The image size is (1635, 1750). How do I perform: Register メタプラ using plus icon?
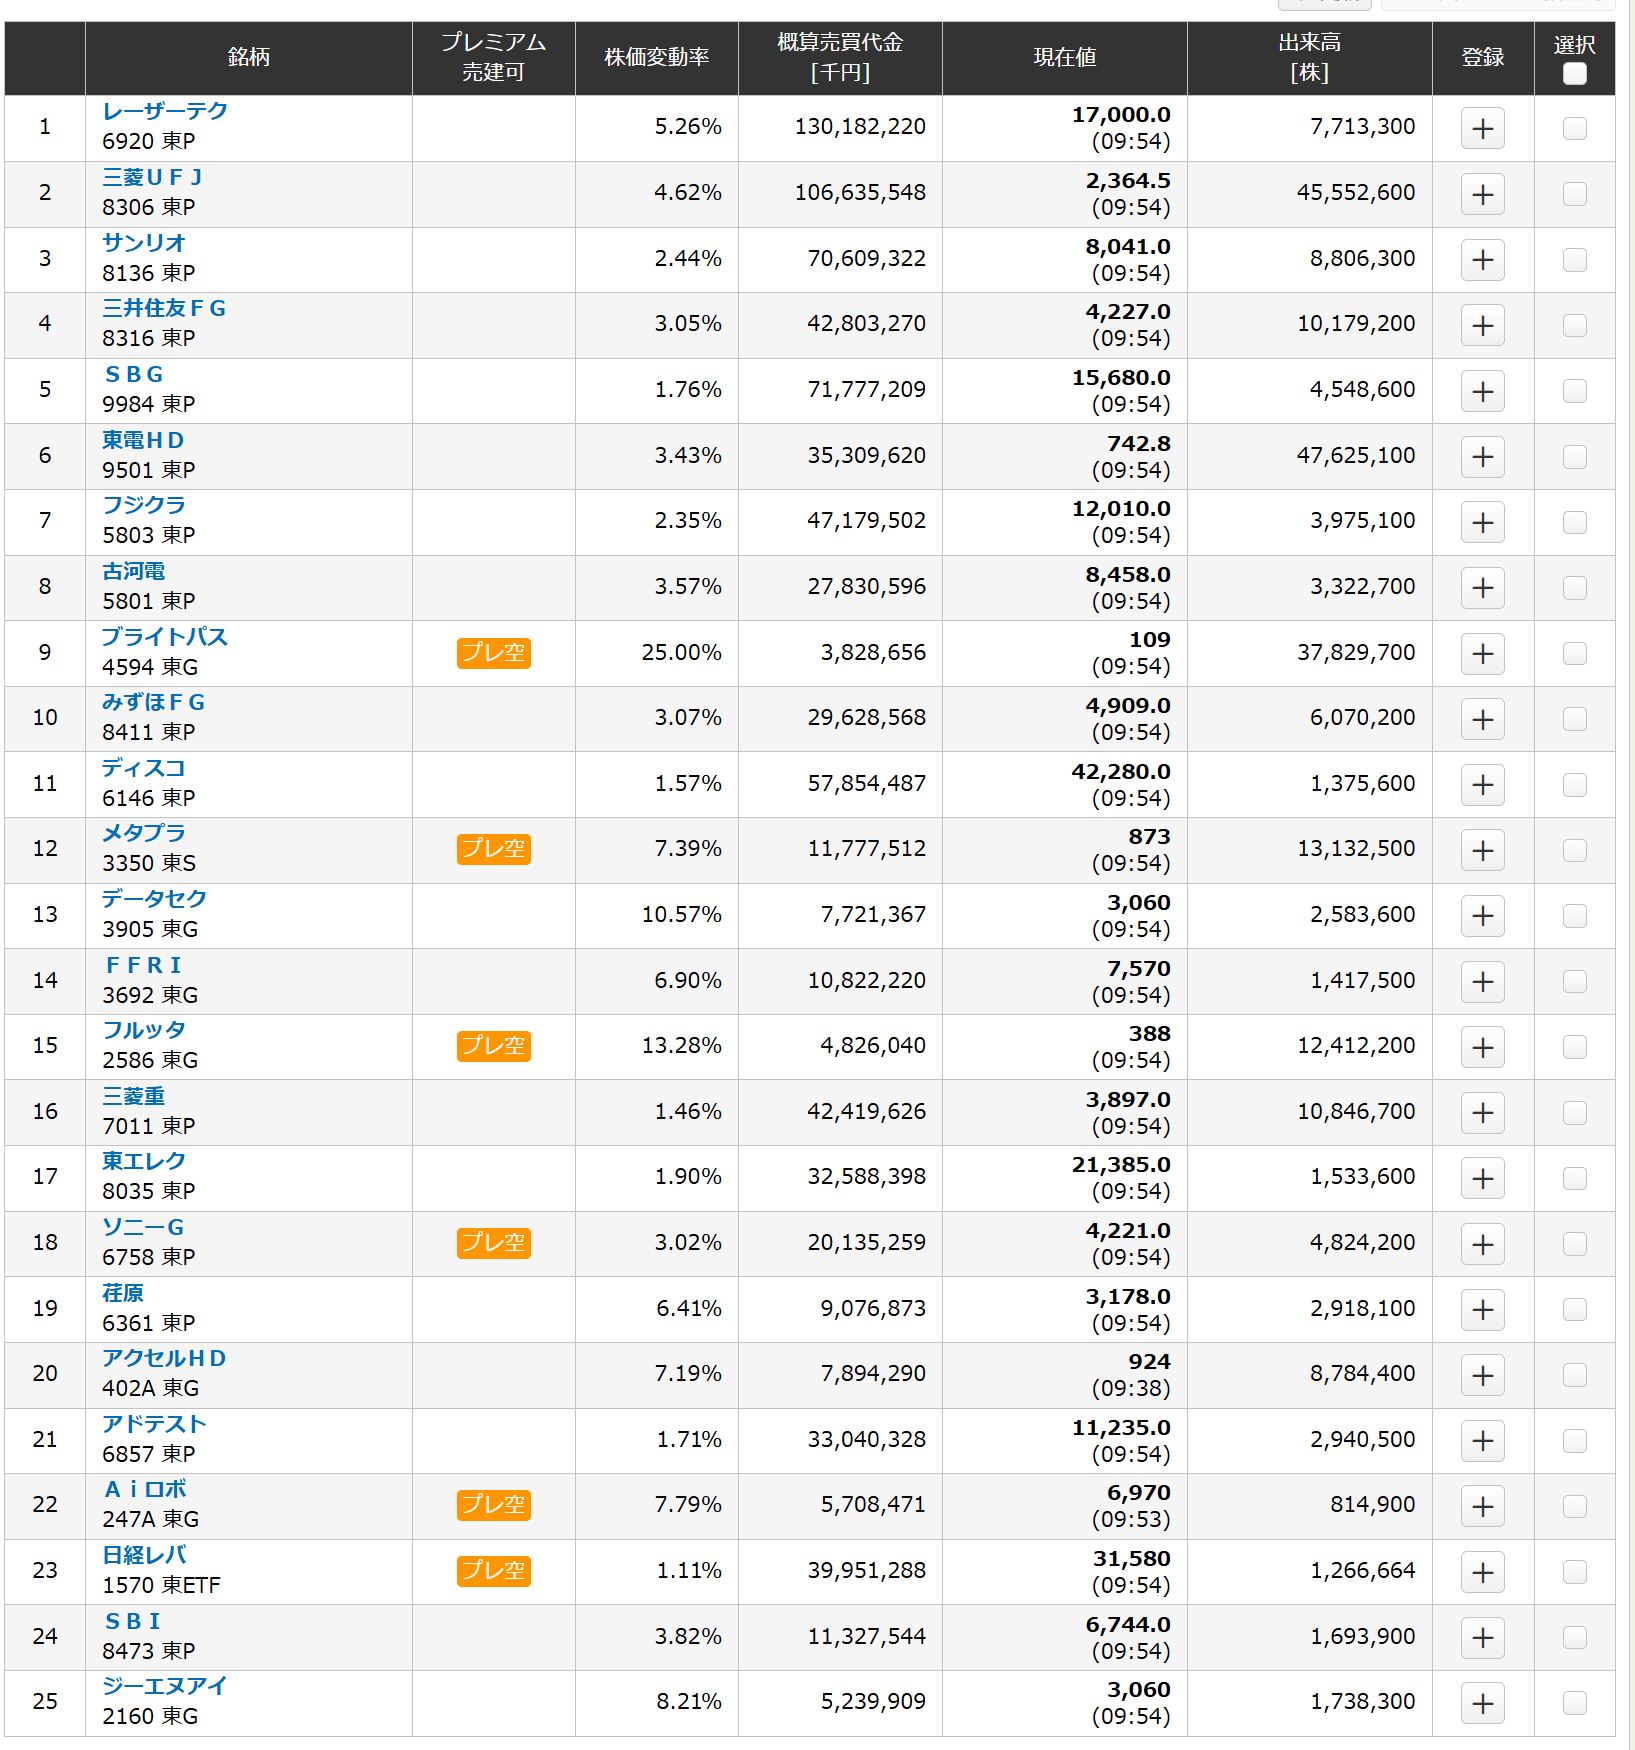pyautogui.click(x=1482, y=850)
